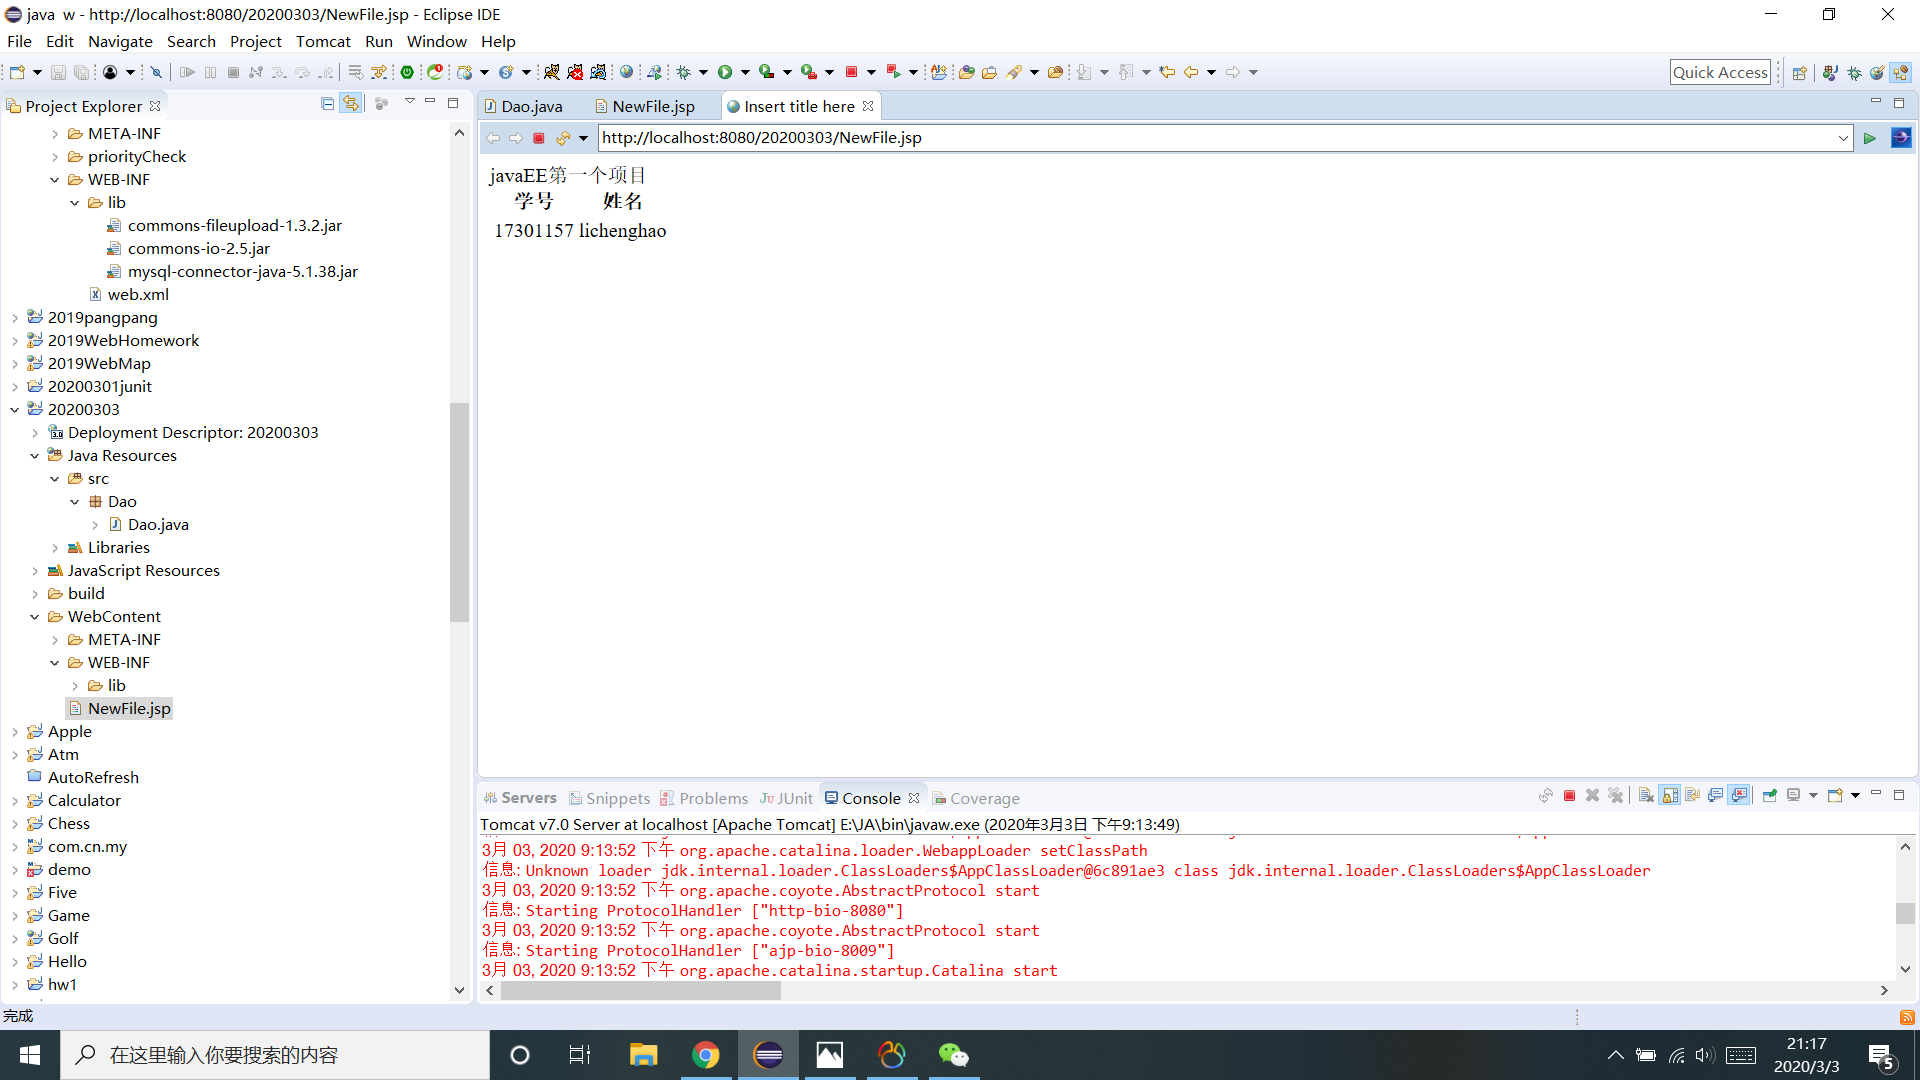Toggle Scroll Lock in Console

tap(1670, 796)
